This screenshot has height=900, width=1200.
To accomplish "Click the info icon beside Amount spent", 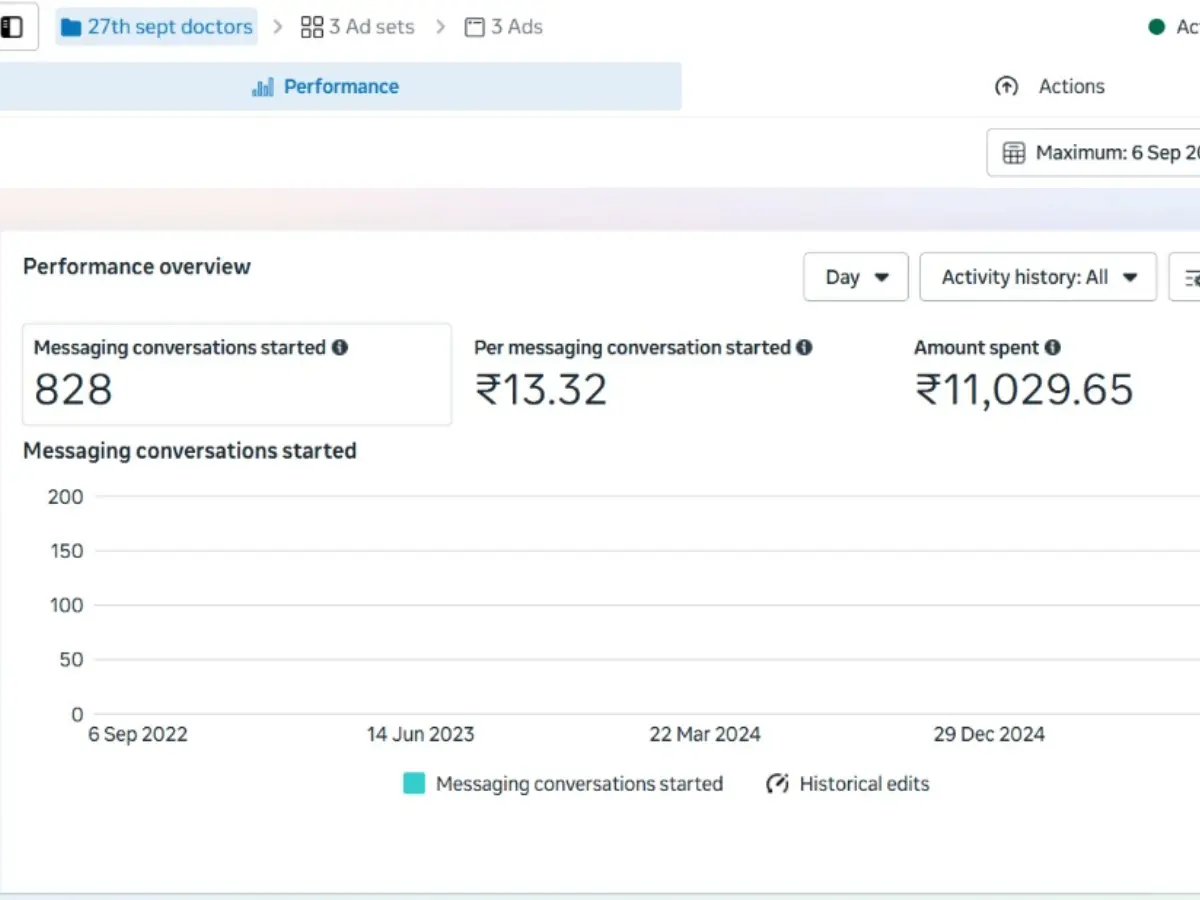I will tap(1052, 348).
